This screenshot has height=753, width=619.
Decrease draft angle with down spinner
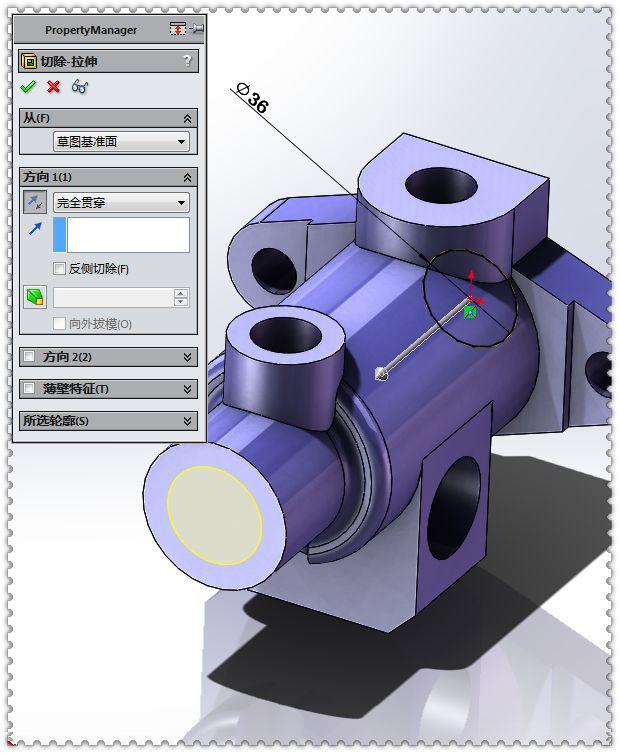pyautogui.click(x=181, y=303)
